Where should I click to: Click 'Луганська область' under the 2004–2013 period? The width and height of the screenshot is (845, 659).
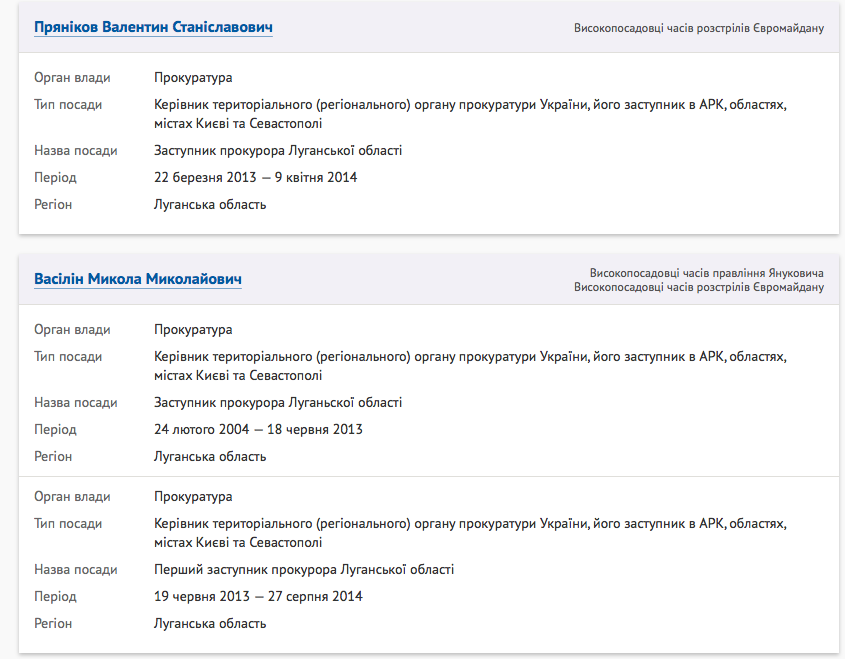[210, 457]
